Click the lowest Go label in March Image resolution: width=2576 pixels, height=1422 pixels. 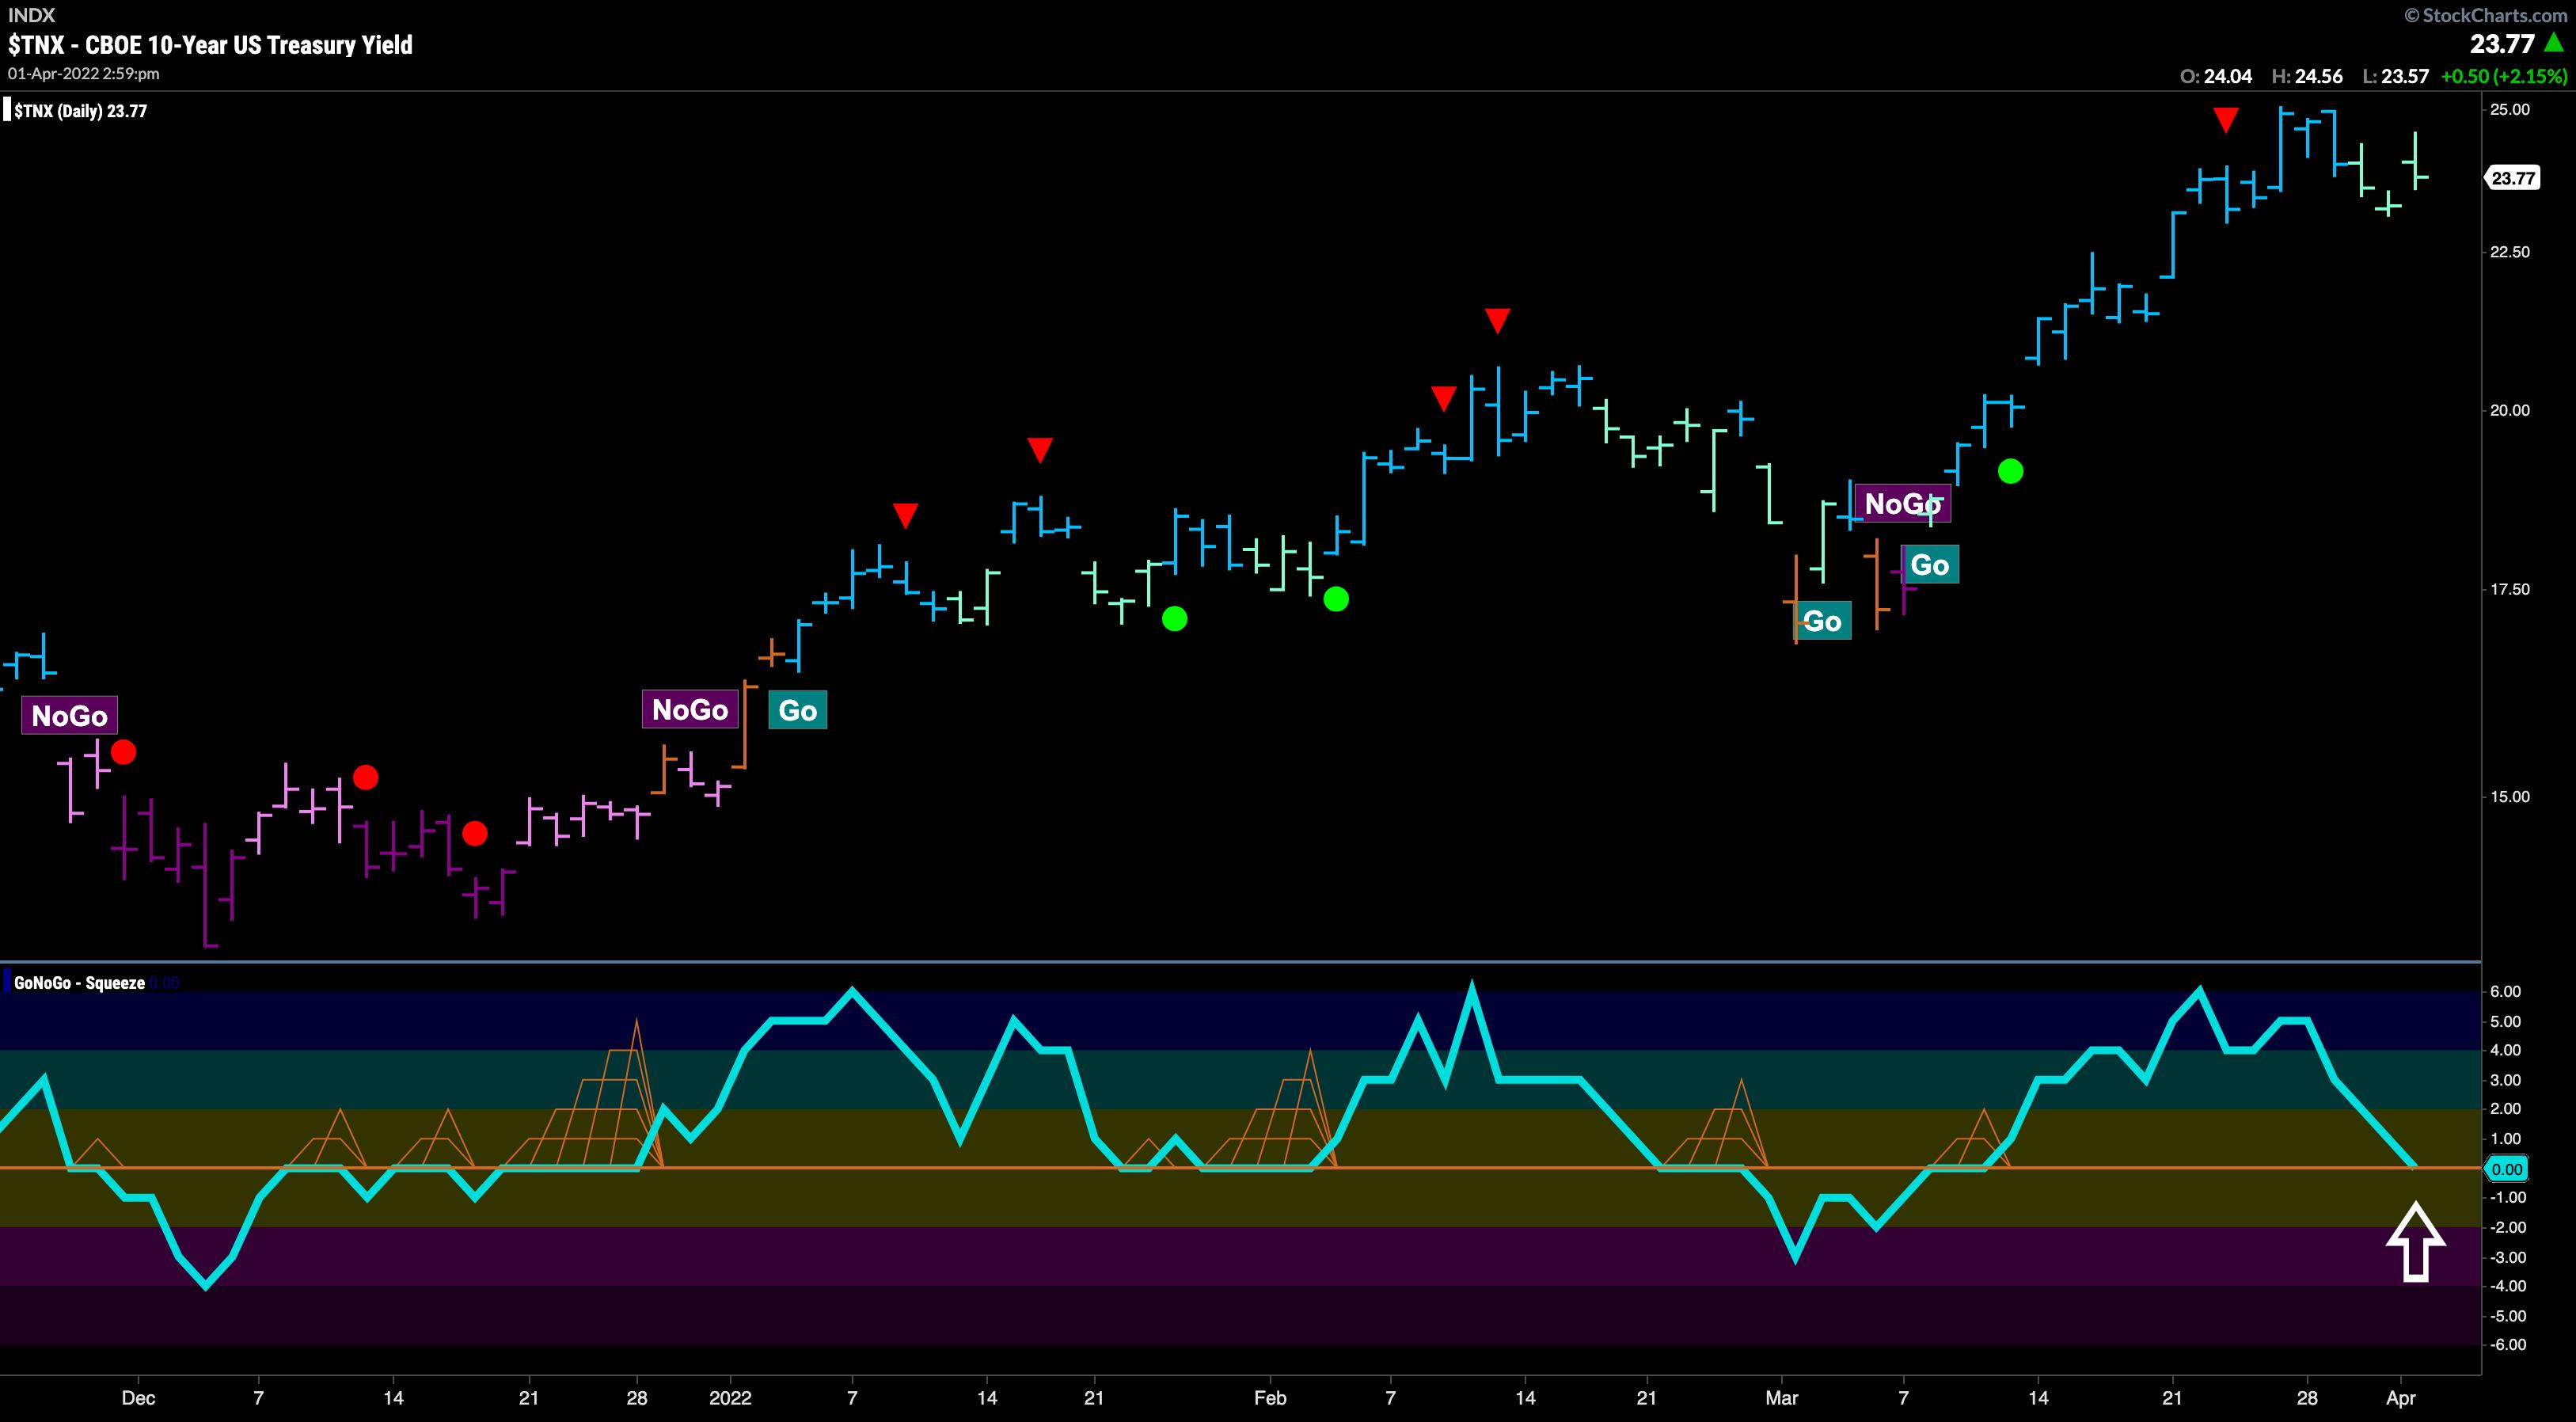click(x=1822, y=622)
